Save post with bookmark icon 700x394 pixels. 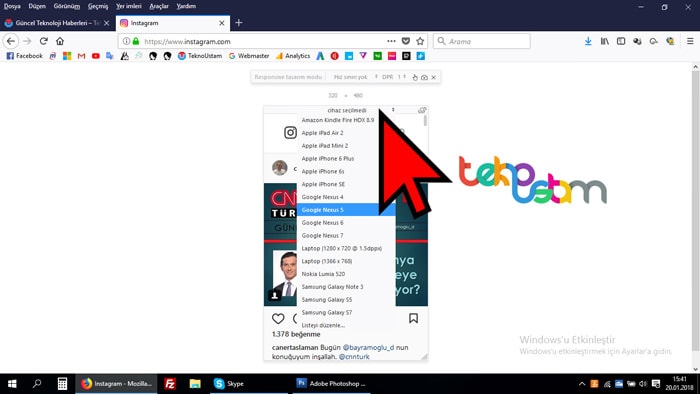tap(413, 318)
